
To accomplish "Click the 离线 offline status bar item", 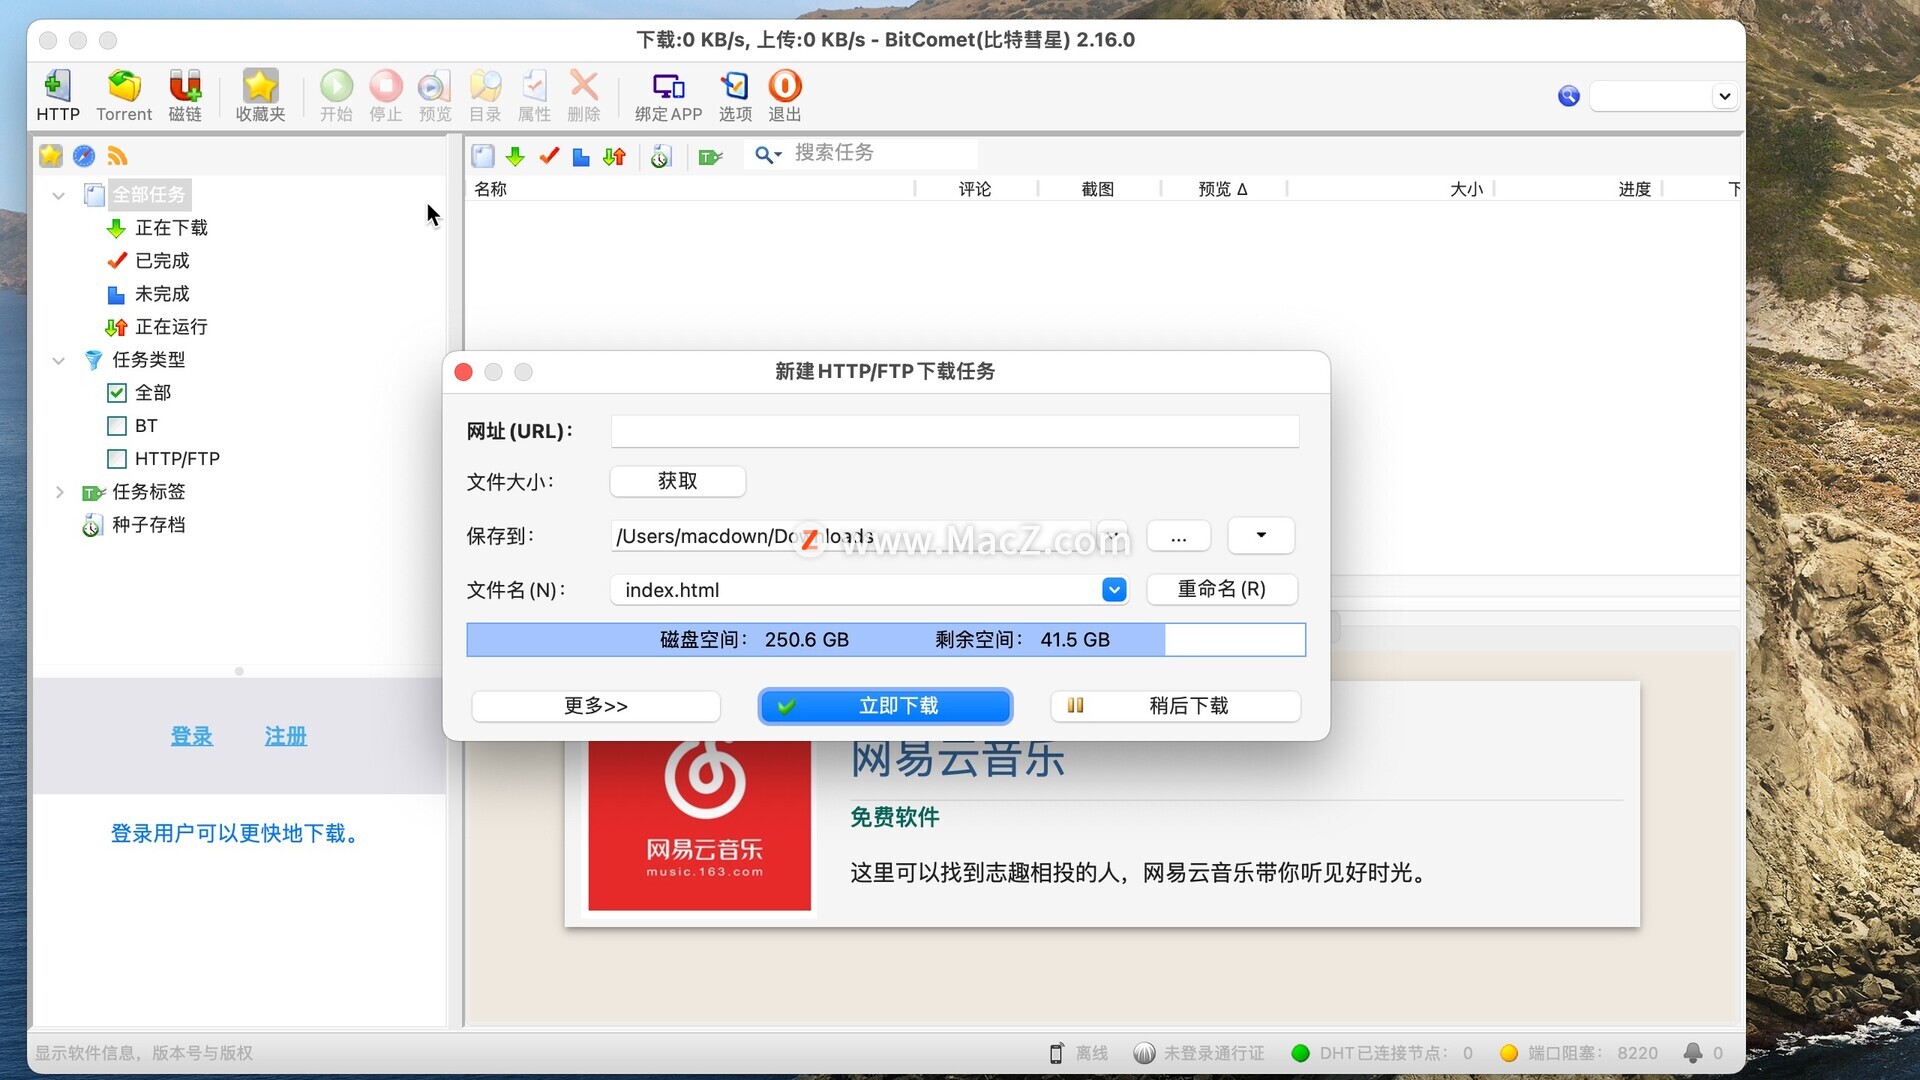I will tap(1079, 1053).
